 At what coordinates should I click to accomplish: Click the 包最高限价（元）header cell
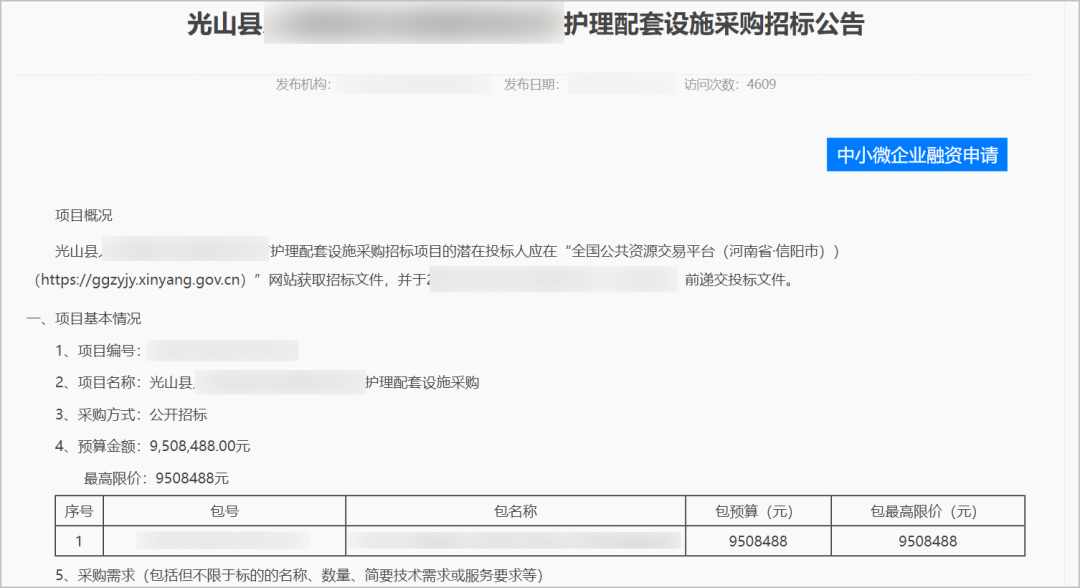pyautogui.click(x=928, y=510)
